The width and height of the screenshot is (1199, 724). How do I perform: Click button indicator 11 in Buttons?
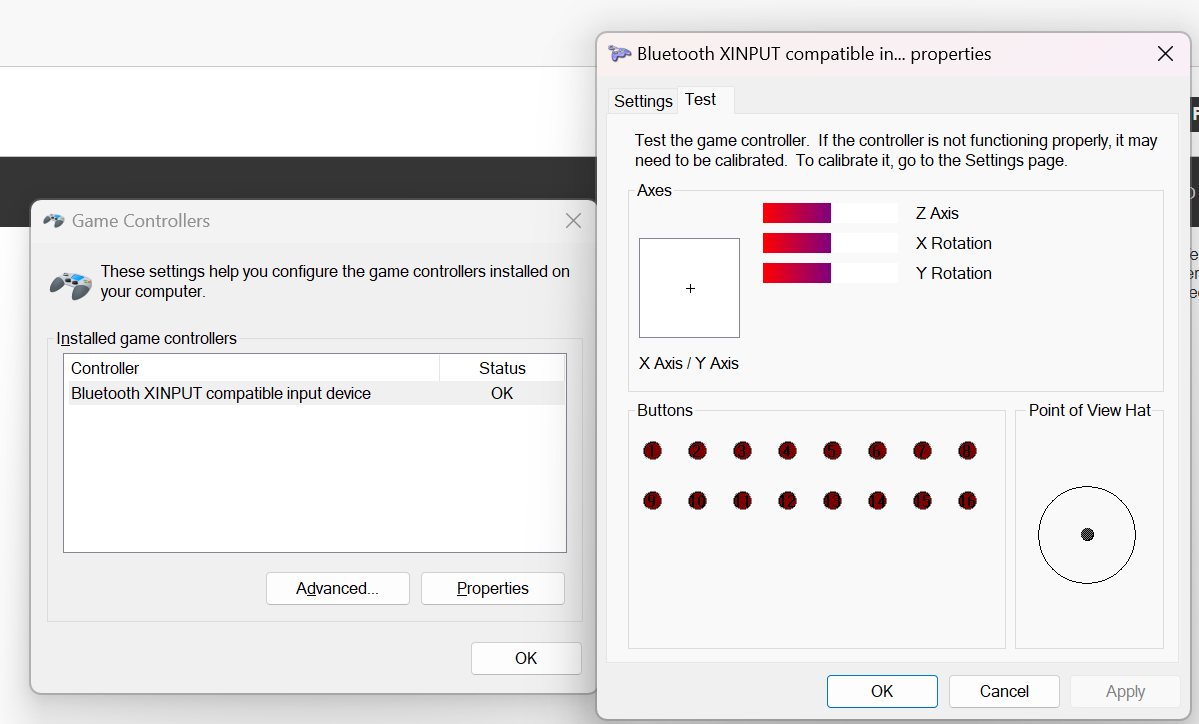pos(742,501)
